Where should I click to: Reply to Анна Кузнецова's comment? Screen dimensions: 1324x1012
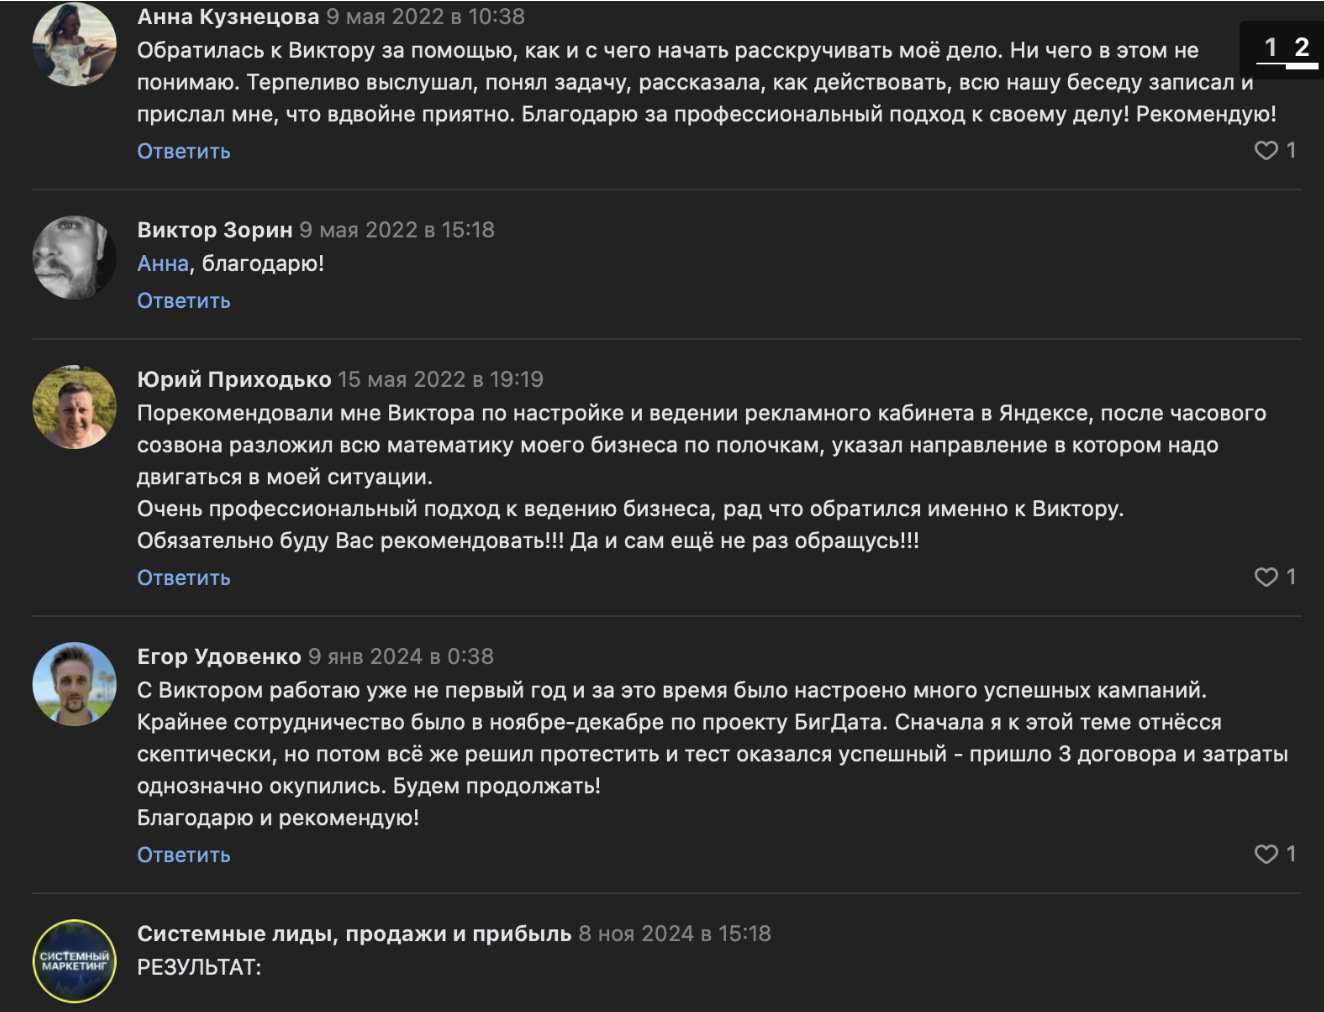[x=184, y=151]
